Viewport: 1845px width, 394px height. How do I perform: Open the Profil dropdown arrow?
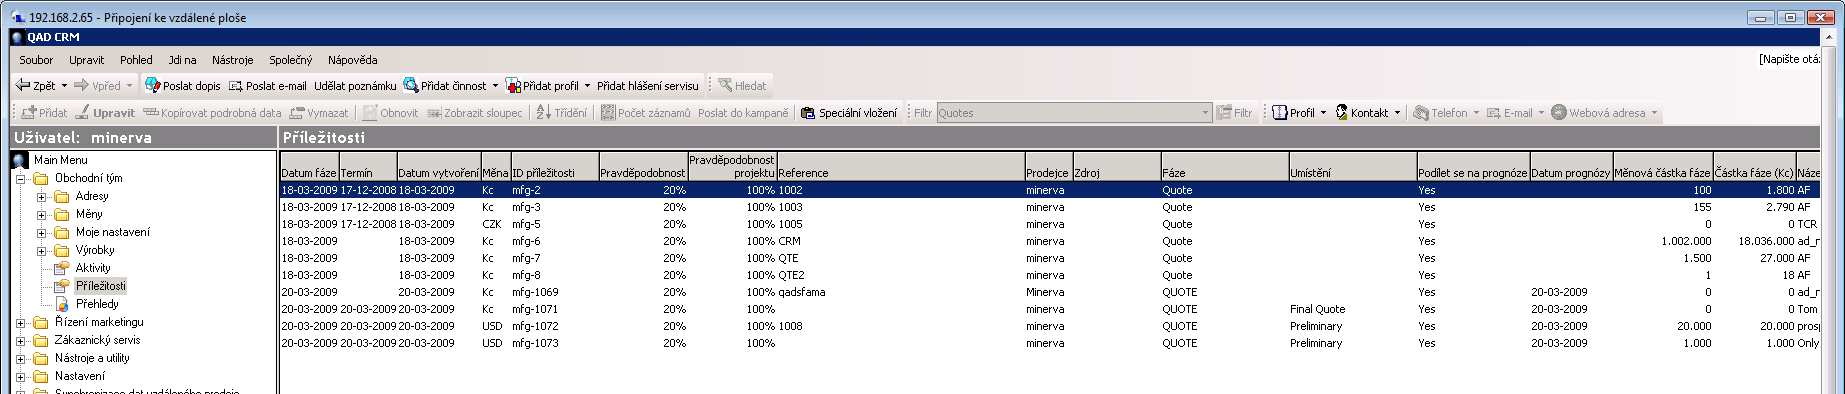coord(1323,113)
